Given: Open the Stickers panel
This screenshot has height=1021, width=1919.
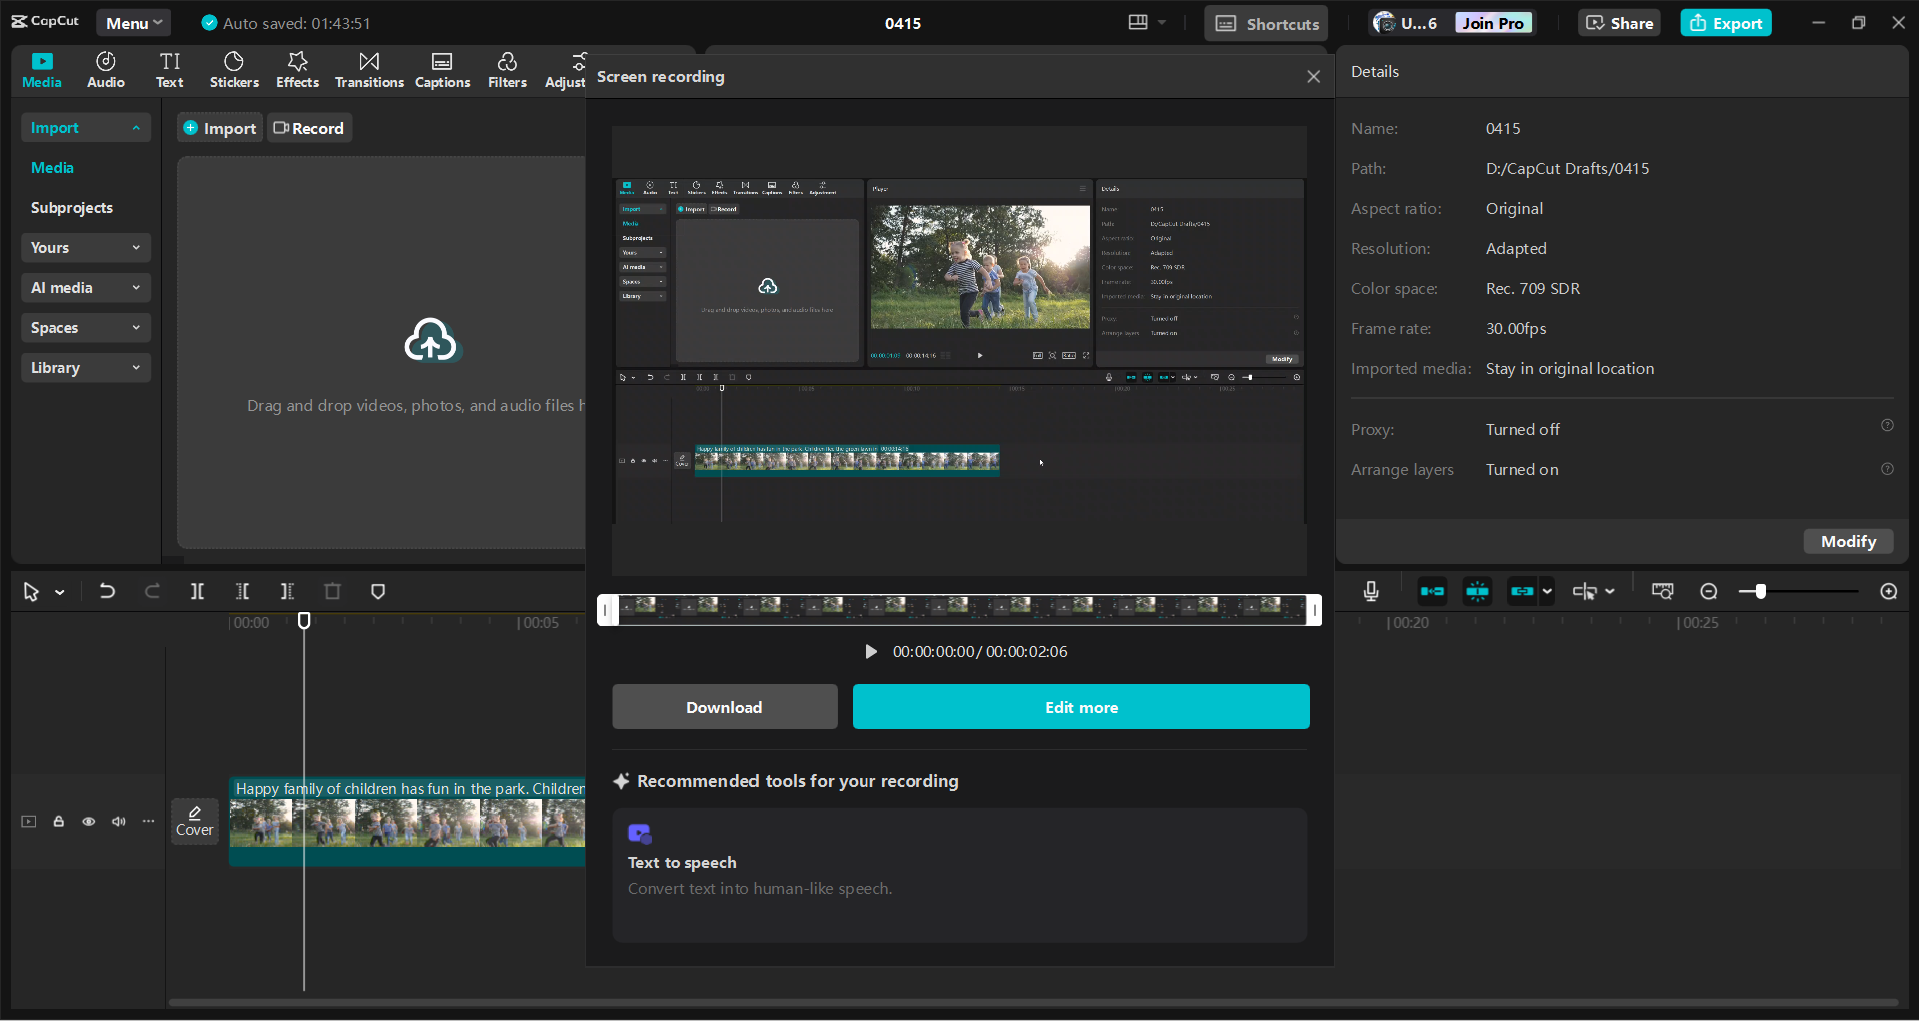Looking at the screenshot, I should (x=234, y=70).
